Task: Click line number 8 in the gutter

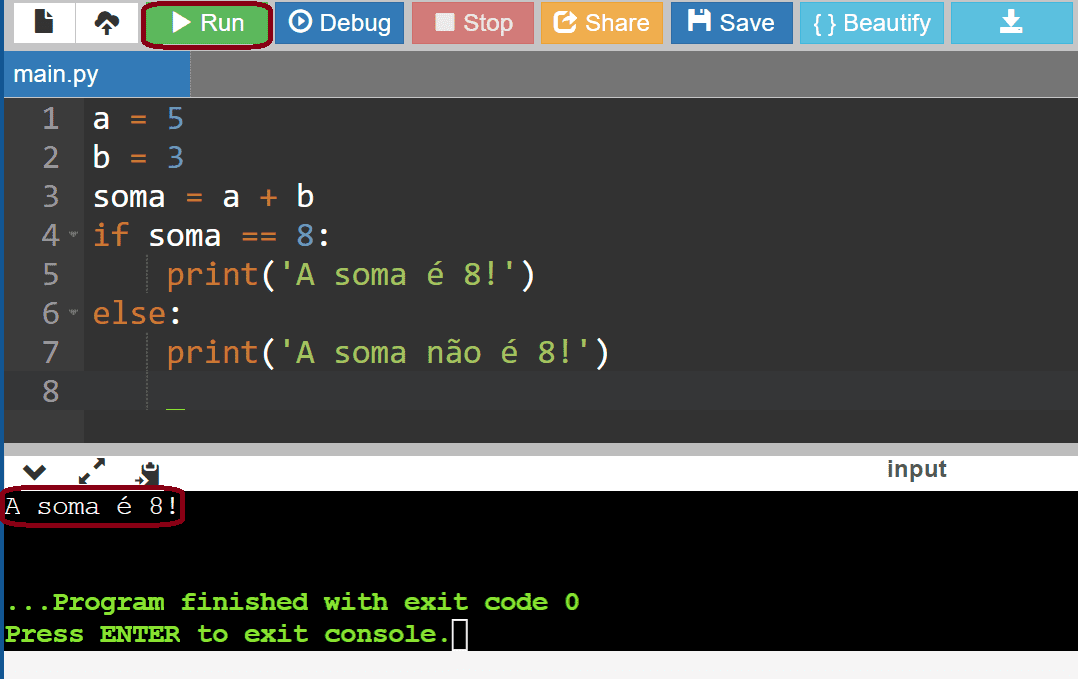Action: 50,391
